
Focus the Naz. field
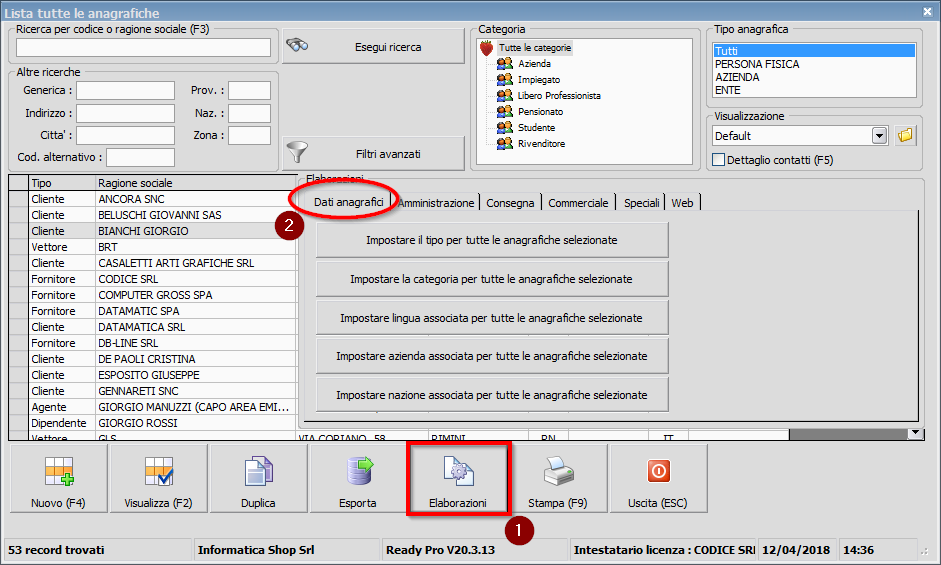(x=249, y=113)
